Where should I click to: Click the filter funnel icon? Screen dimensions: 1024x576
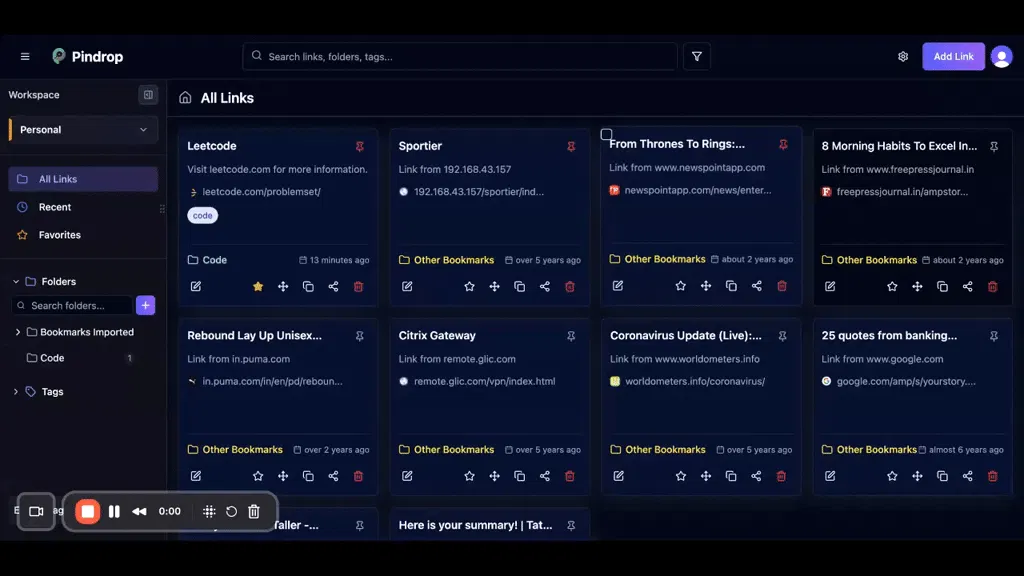click(697, 57)
